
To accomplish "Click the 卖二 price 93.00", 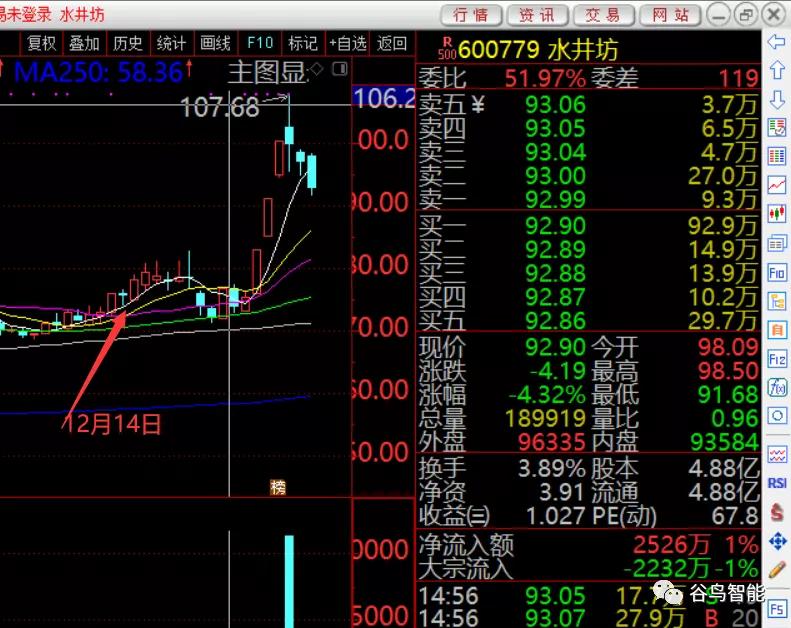I will click(555, 176).
